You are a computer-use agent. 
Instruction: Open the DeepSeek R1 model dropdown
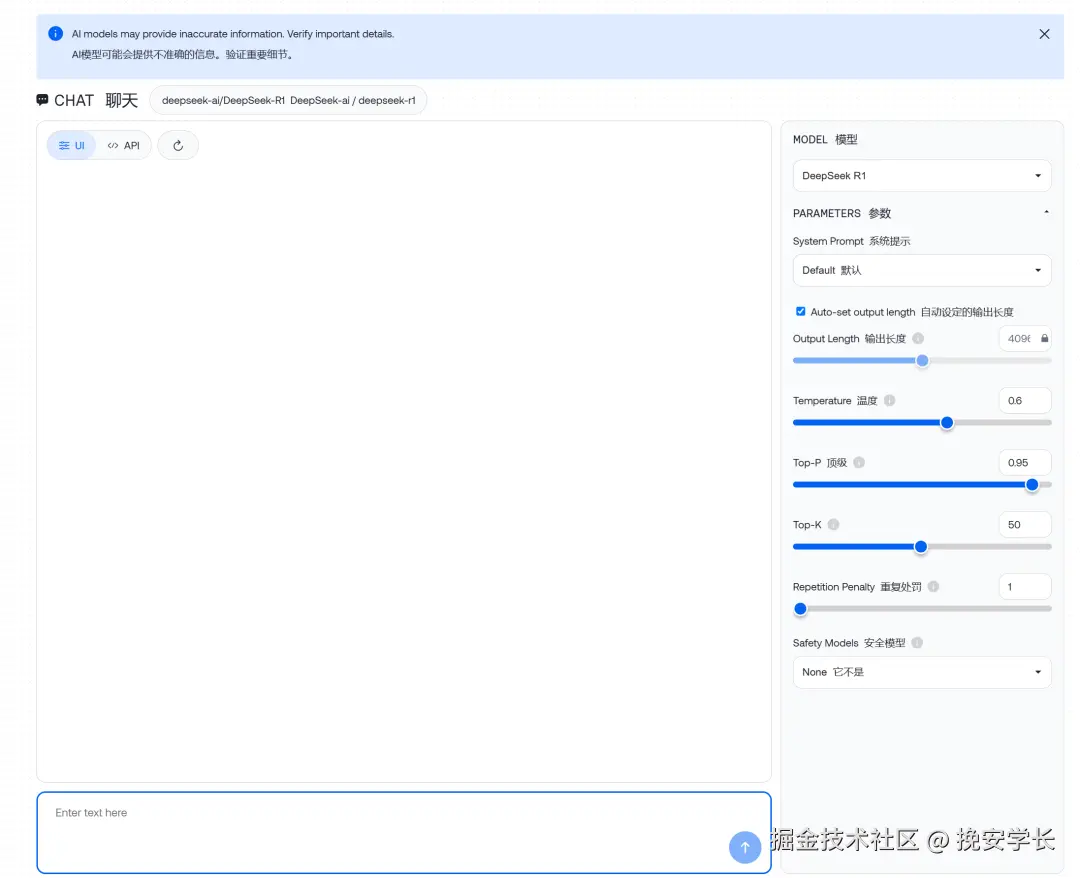(x=922, y=176)
